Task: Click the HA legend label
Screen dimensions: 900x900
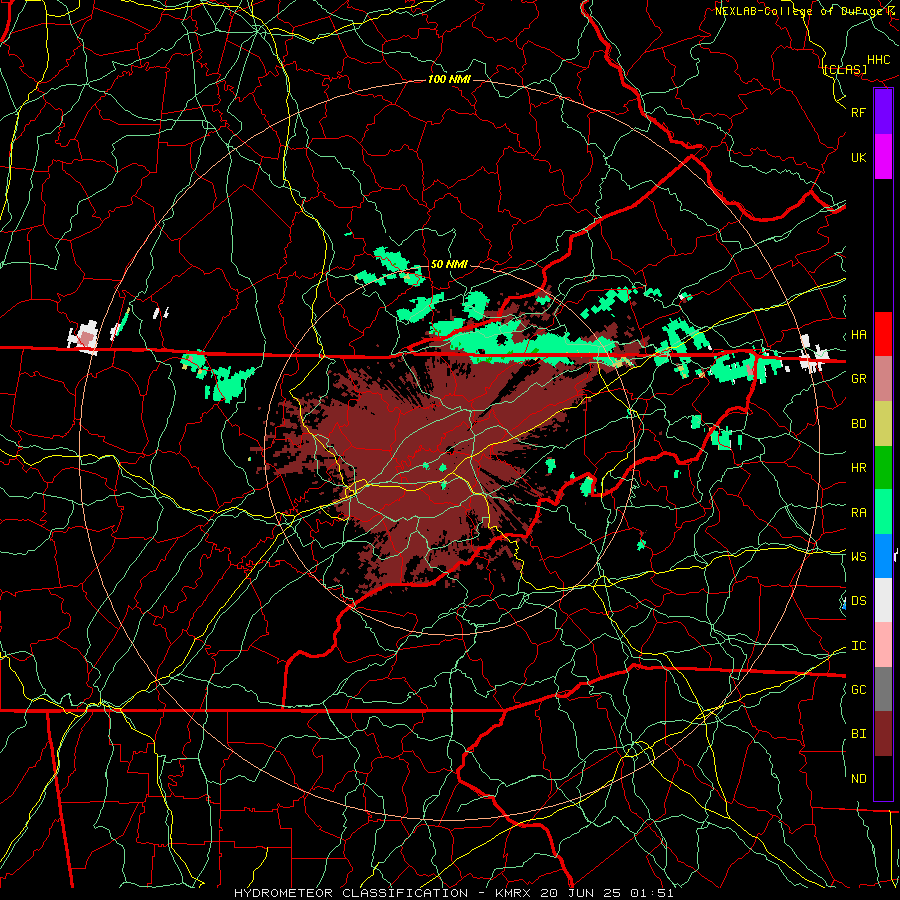Action: pos(858,335)
